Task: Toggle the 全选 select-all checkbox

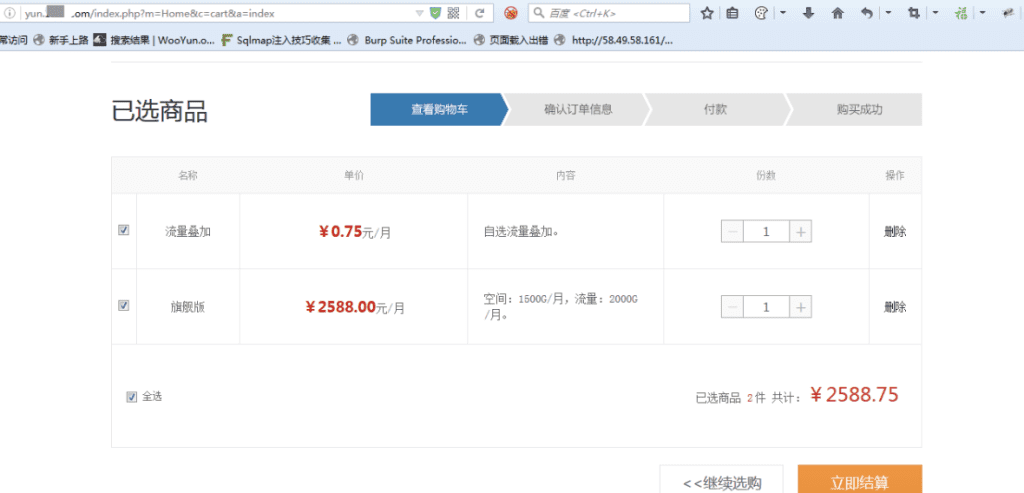Action: click(132, 396)
